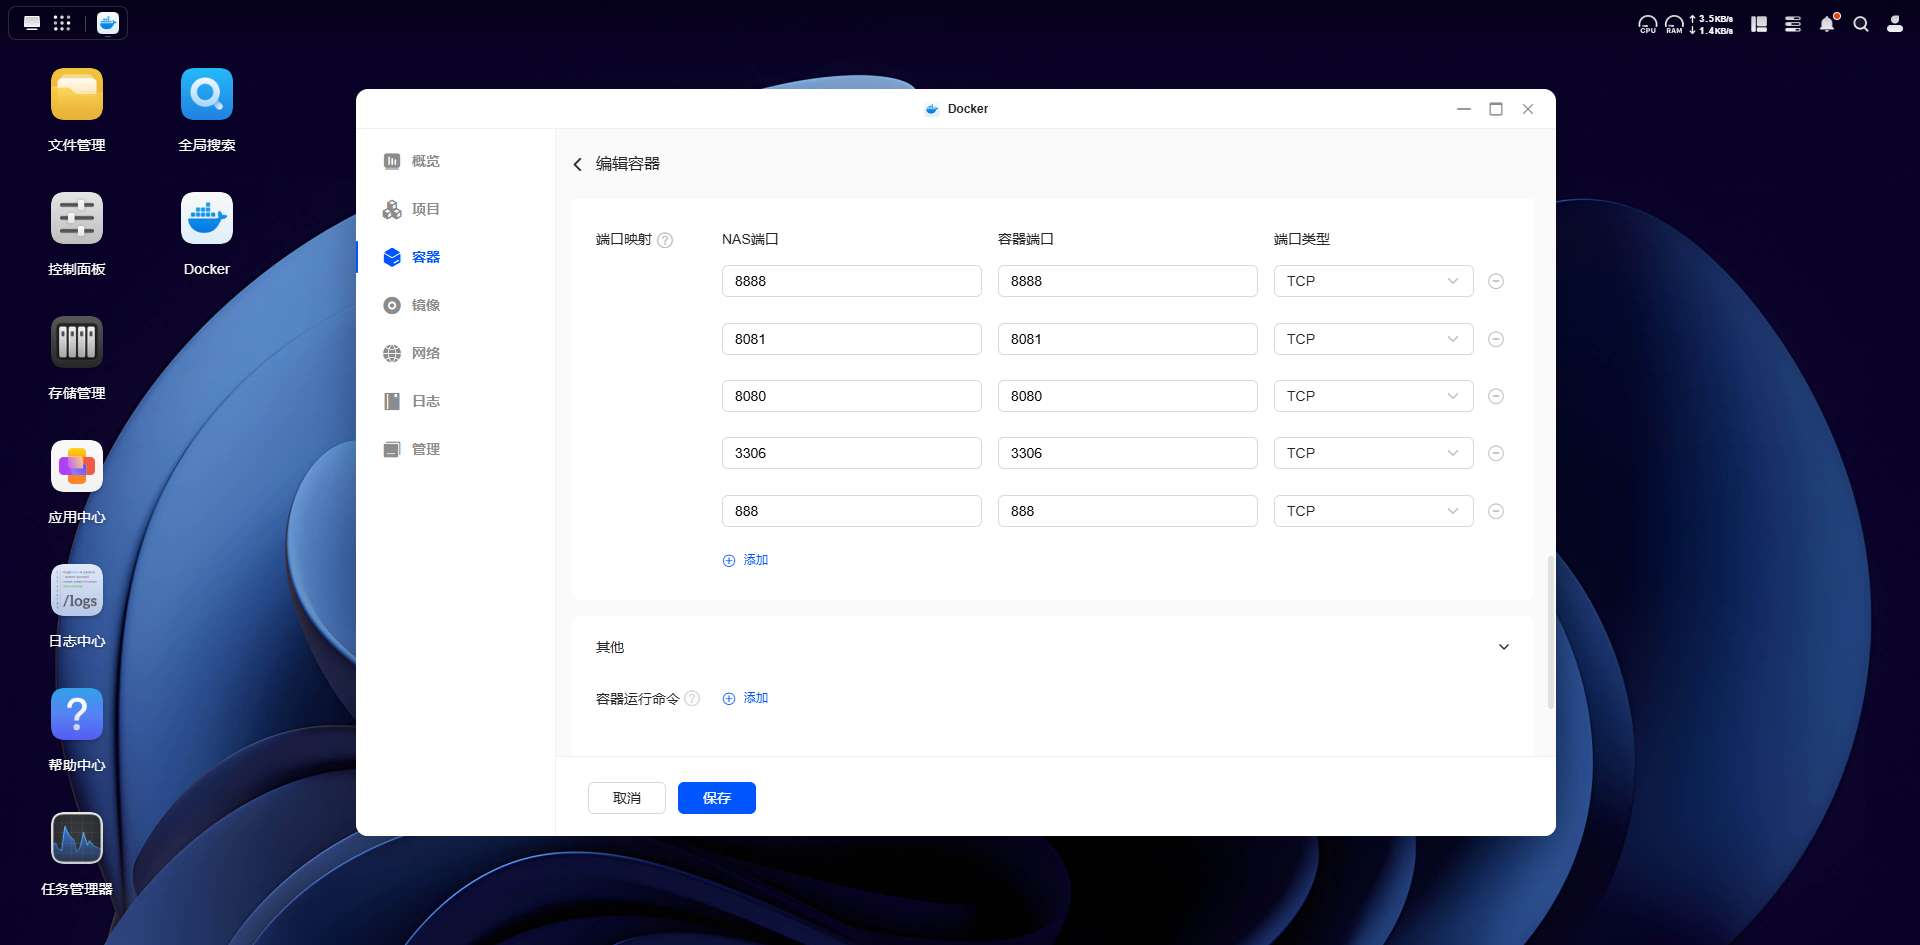Open the notifications bell in top bar
Image resolution: width=1920 pixels, height=945 pixels.
click(1827, 24)
